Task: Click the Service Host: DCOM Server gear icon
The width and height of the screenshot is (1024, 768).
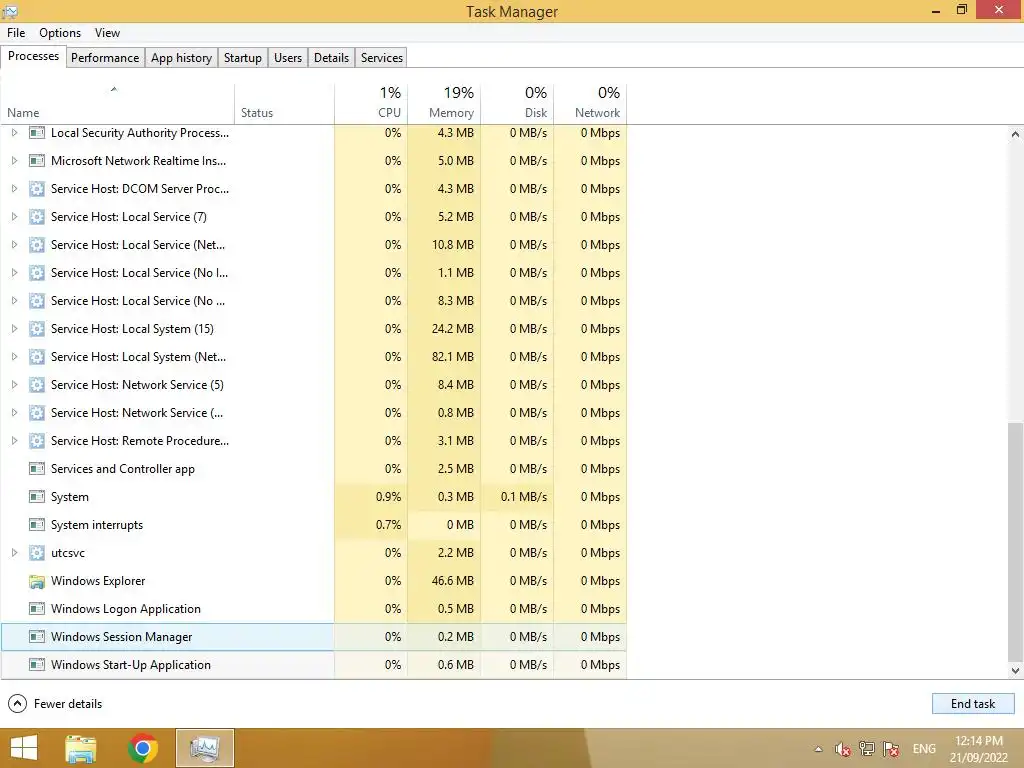Action: [x=37, y=189]
